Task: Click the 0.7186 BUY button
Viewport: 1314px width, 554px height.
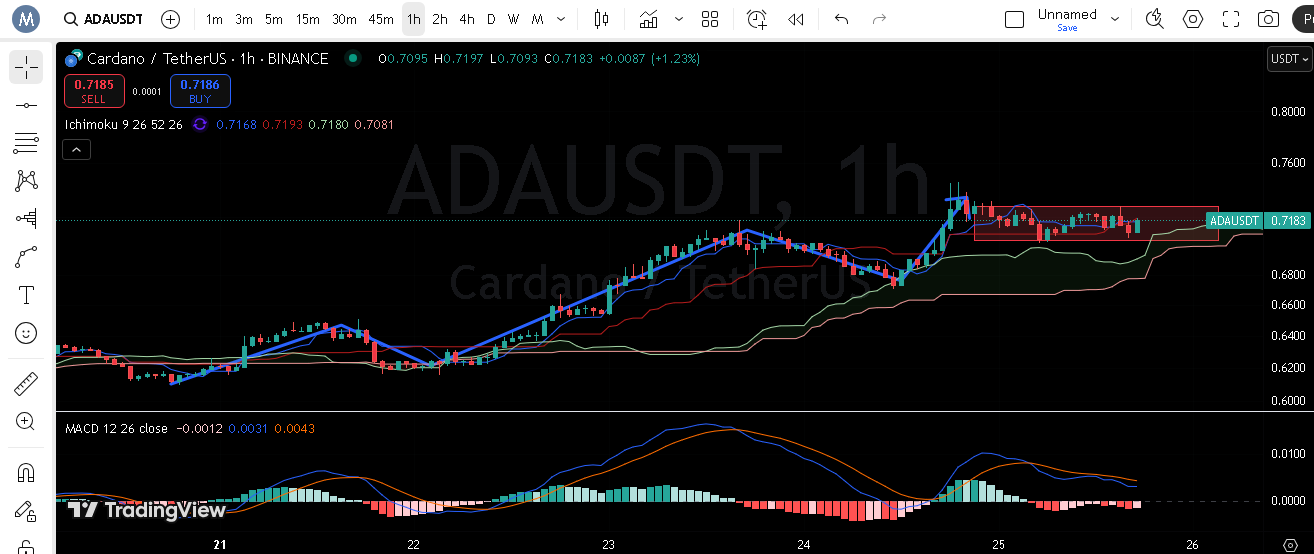Action: [200, 91]
